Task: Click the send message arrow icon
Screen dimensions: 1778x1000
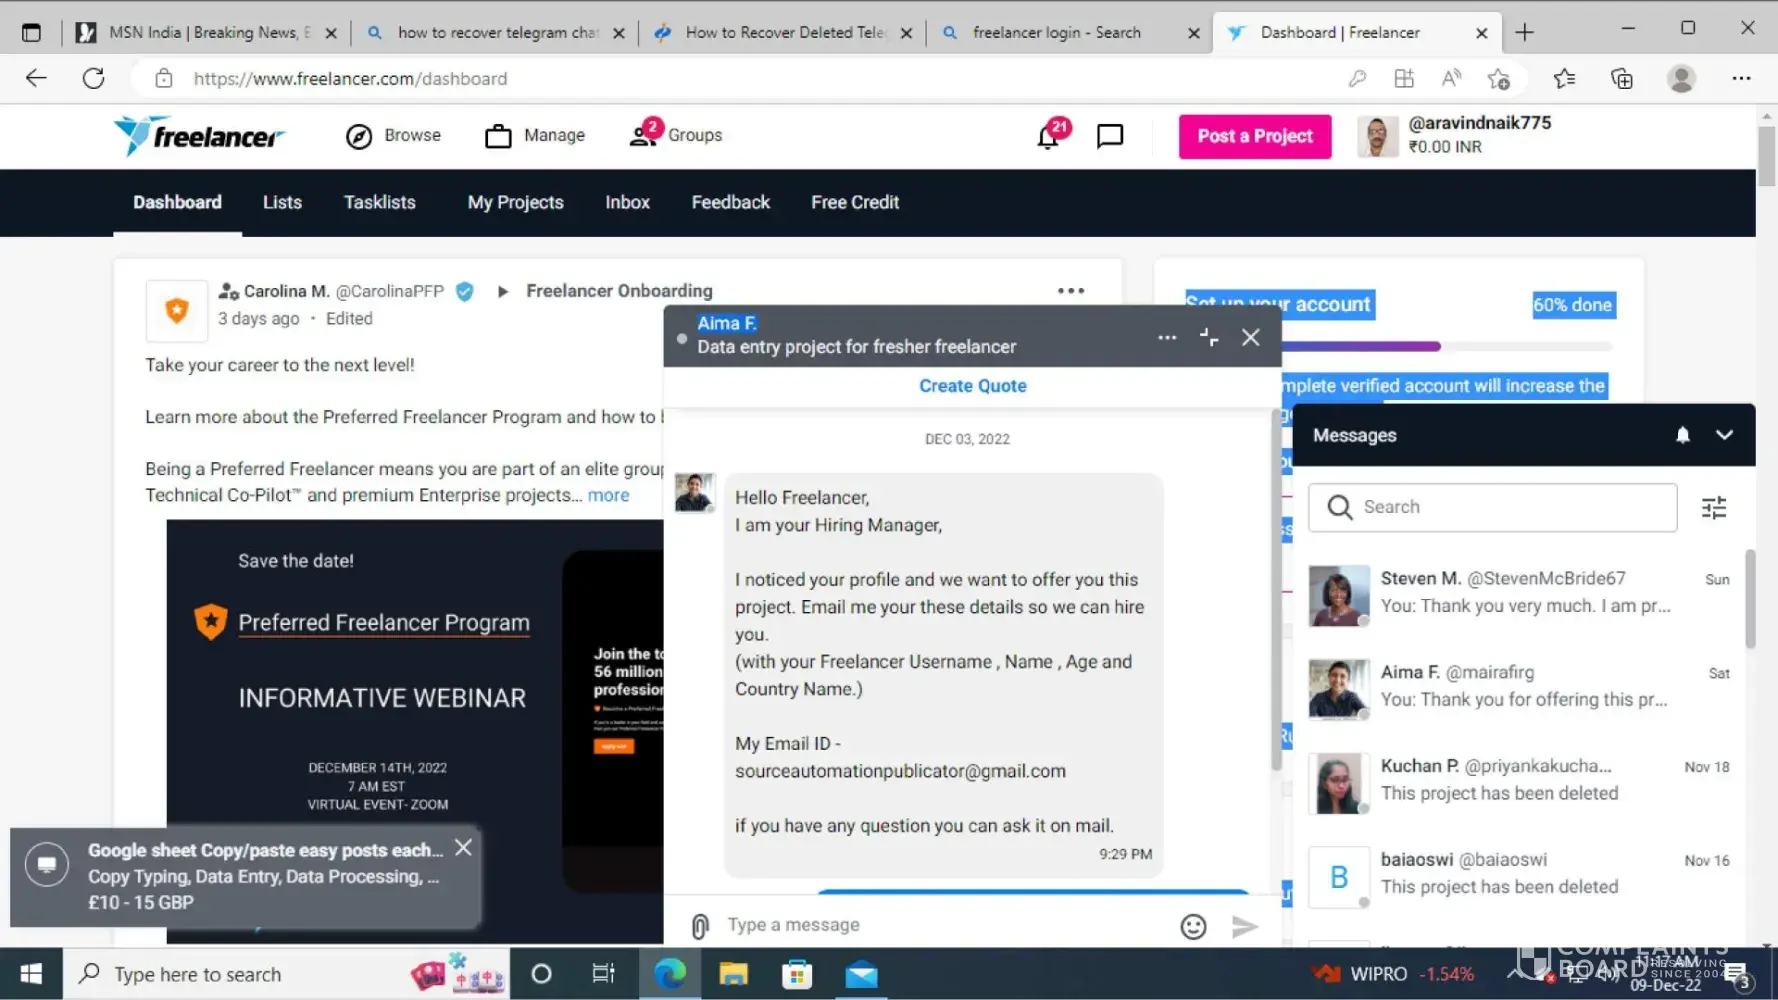Action: 1244,926
